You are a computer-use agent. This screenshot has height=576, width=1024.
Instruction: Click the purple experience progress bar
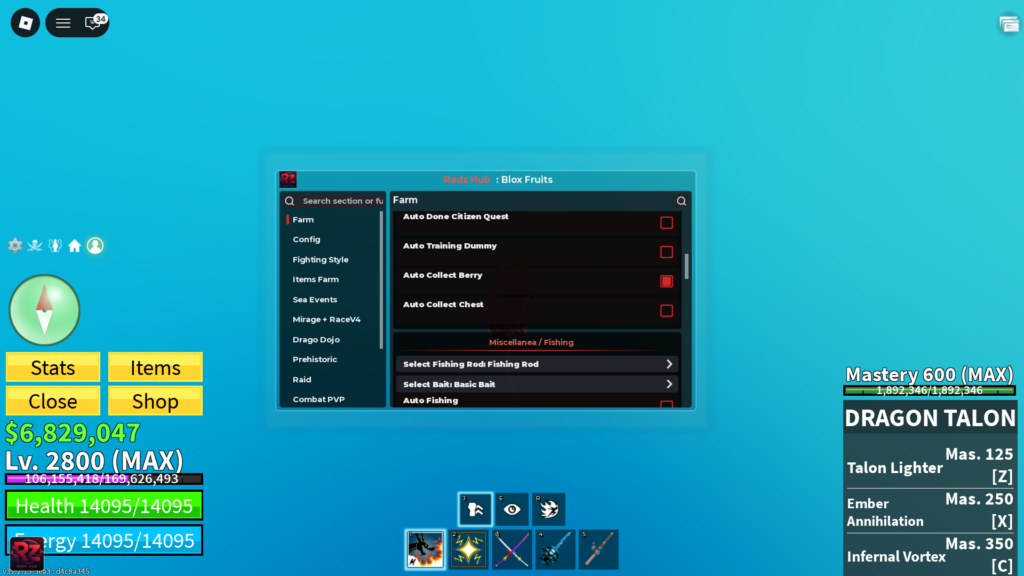[104, 479]
